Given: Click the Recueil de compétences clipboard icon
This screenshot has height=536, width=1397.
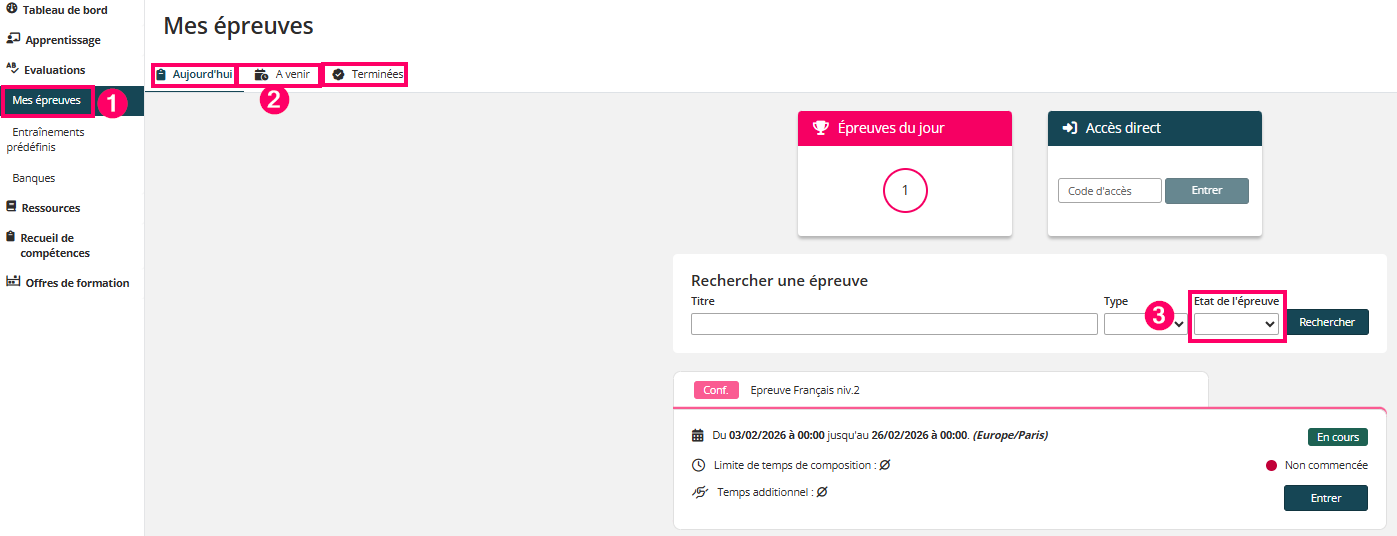Looking at the screenshot, I should click(11, 237).
